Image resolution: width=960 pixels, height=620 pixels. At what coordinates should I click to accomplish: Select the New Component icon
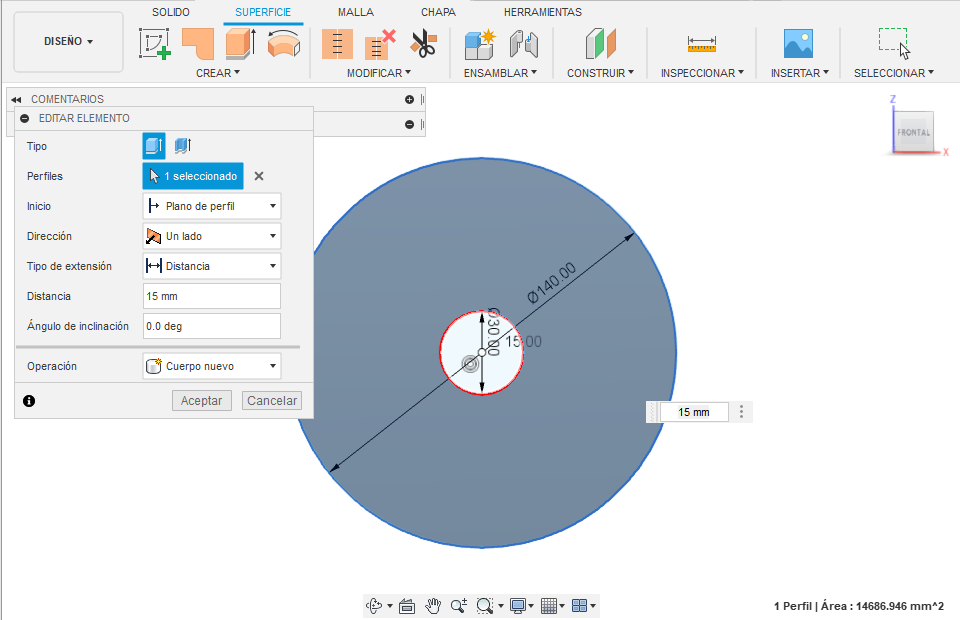click(479, 43)
